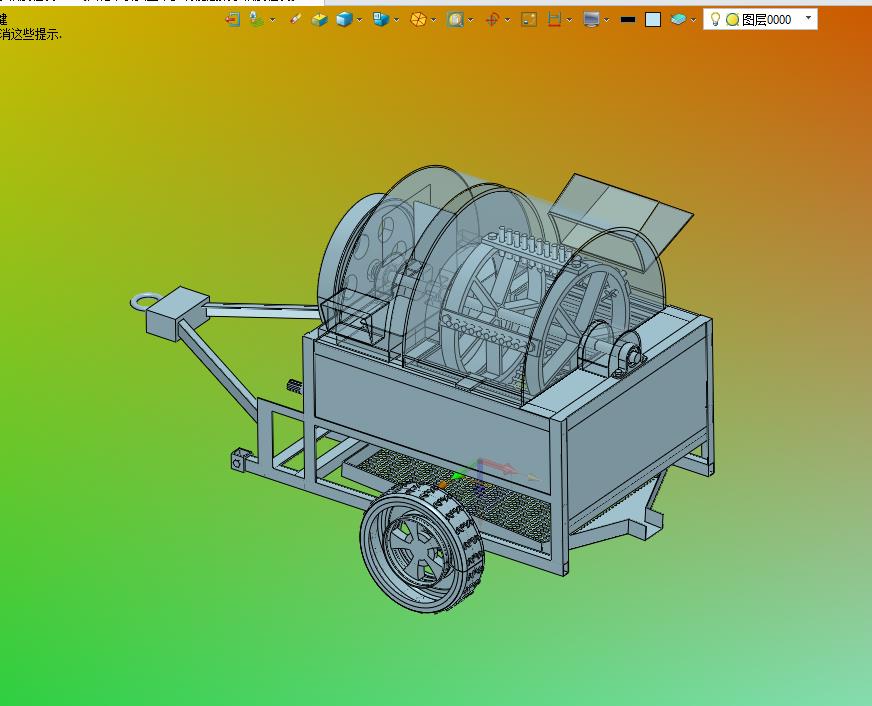Click the exit/back arrow icon in toolbar
This screenshot has width=872, height=706.
click(x=232, y=19)
